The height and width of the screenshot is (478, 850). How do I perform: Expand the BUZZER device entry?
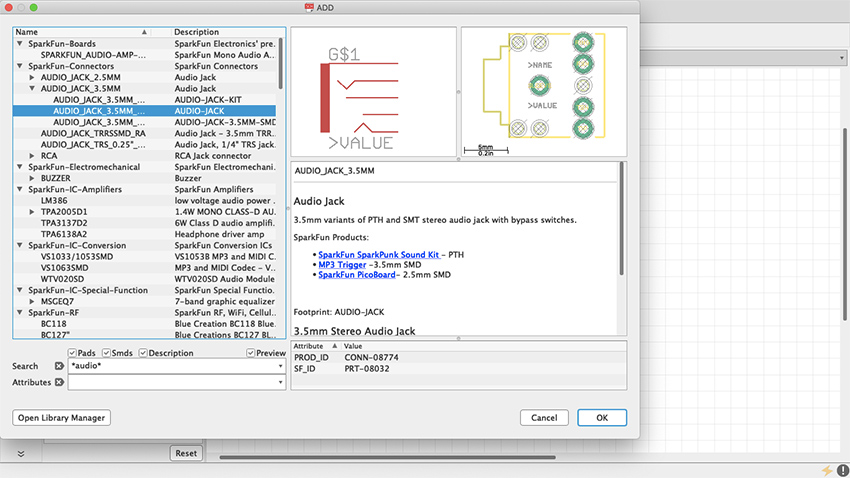tap(32, 178)
